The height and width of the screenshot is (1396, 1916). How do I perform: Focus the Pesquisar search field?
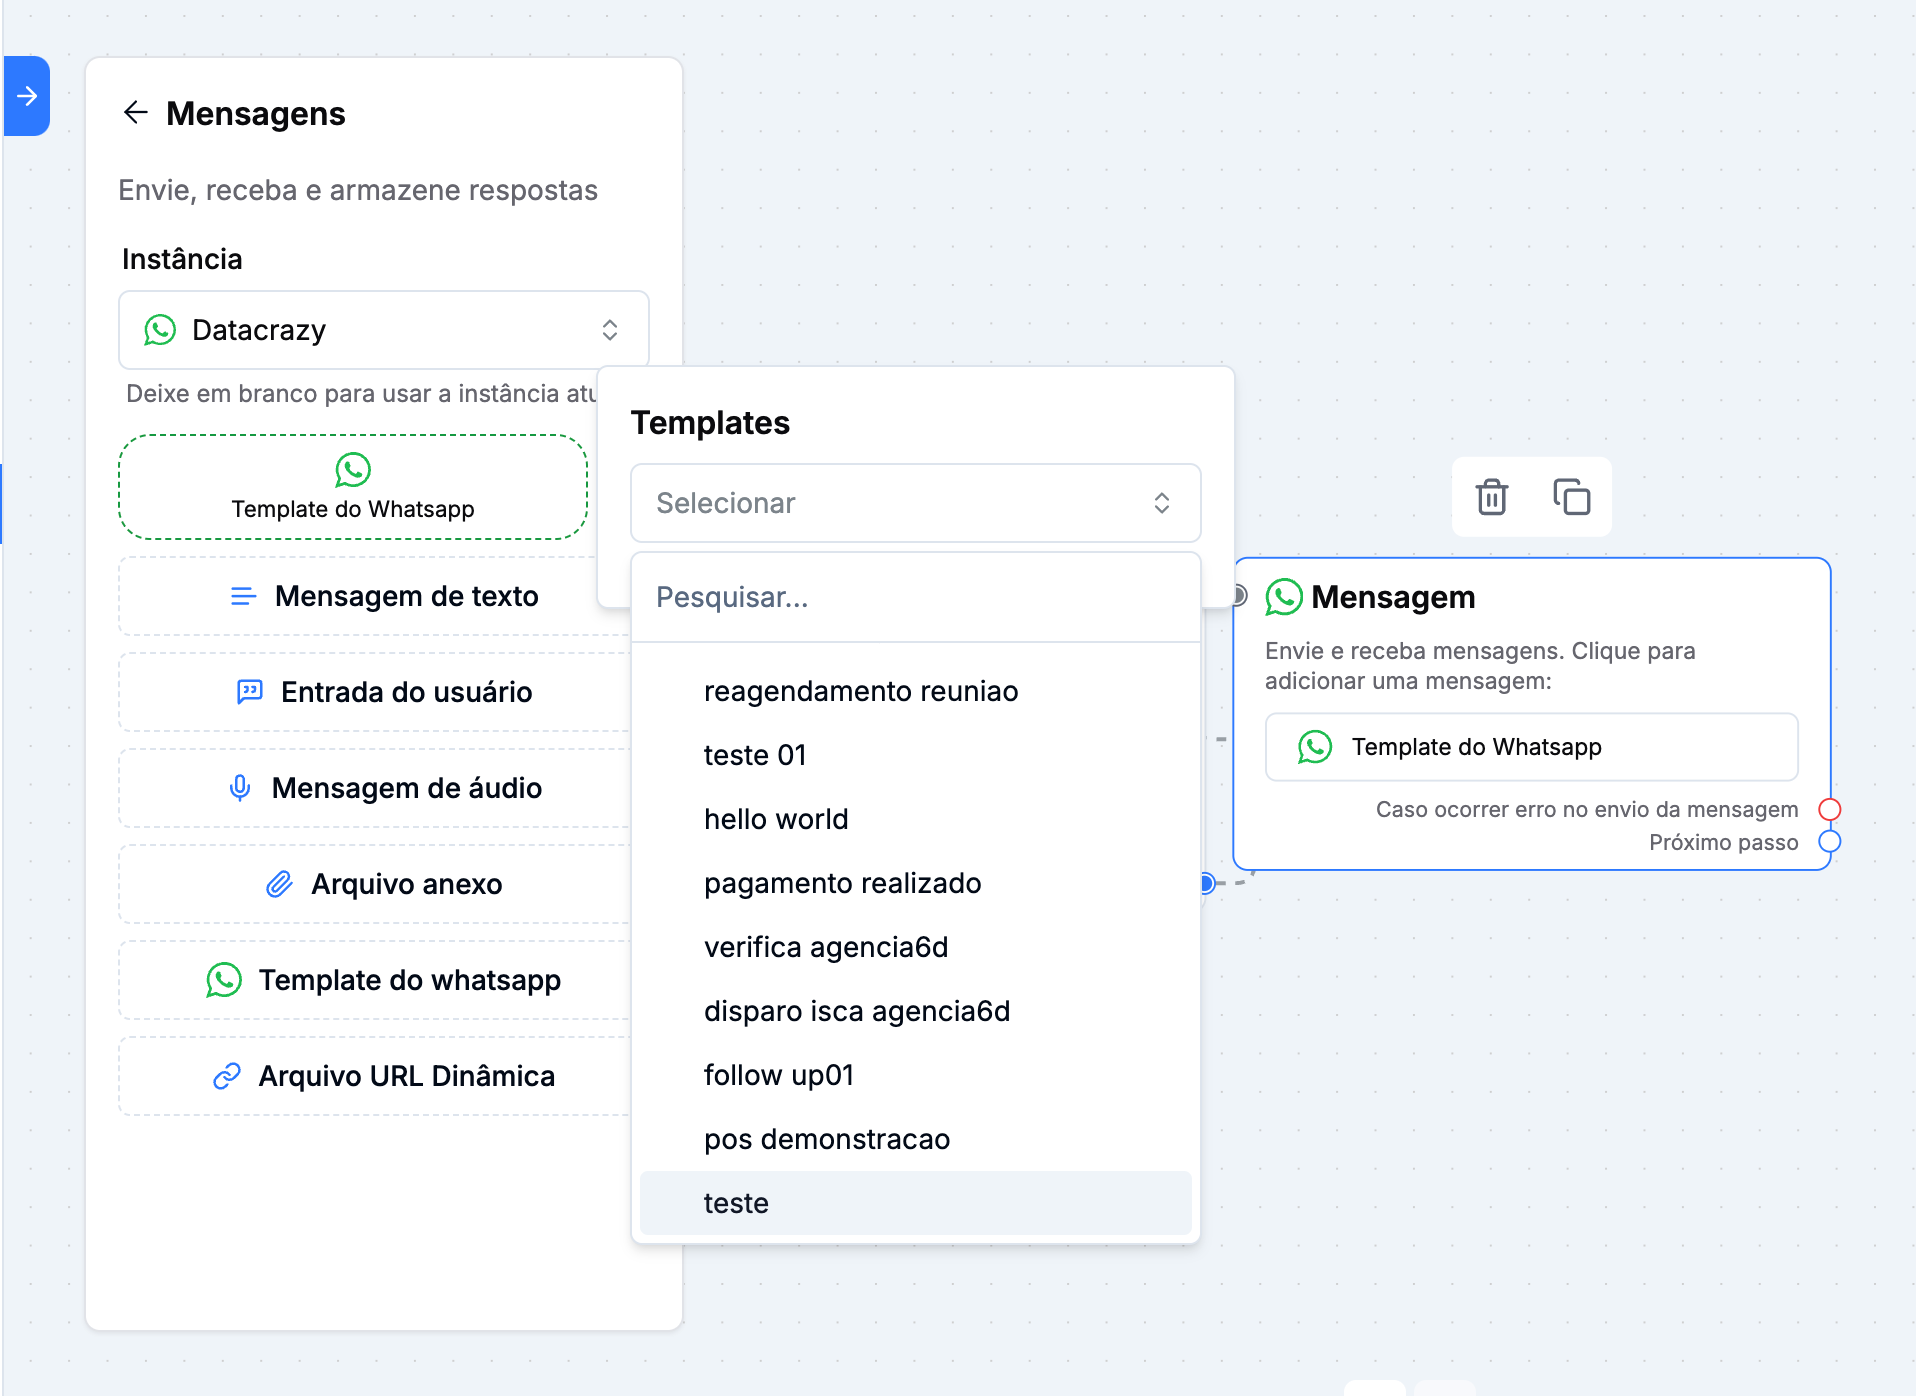pyautogui.click(x=915, y=597)
